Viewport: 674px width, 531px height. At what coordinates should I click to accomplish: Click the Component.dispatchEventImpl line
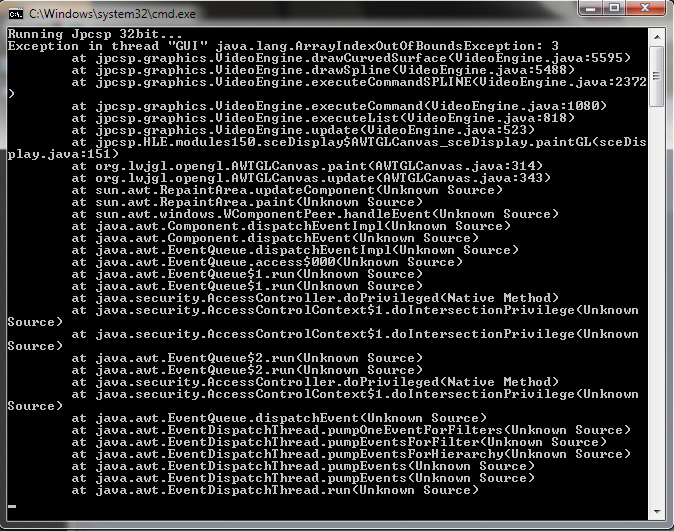tap(291, 226)
